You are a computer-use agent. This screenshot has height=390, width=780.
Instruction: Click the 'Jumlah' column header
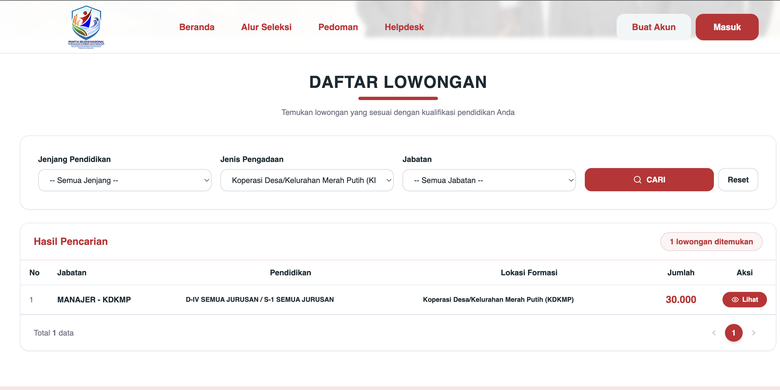681,273
